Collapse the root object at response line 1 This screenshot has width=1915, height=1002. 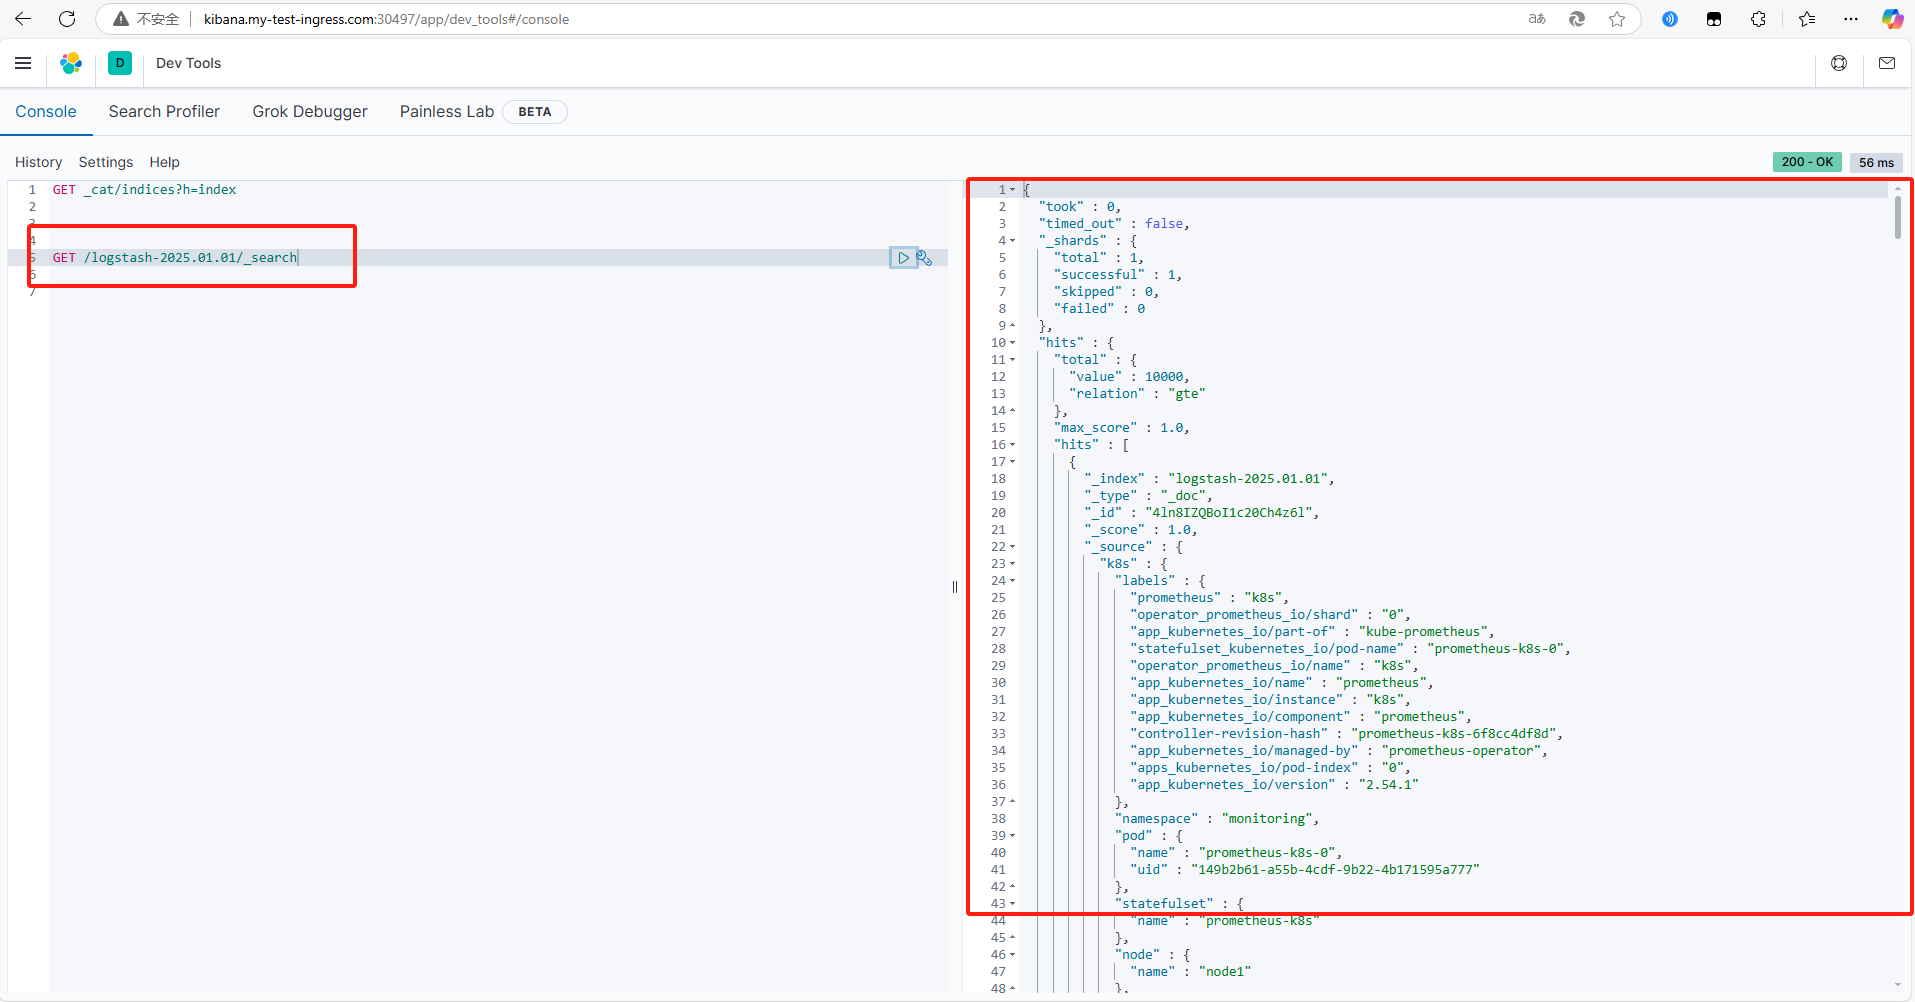tap(1012, 190)
